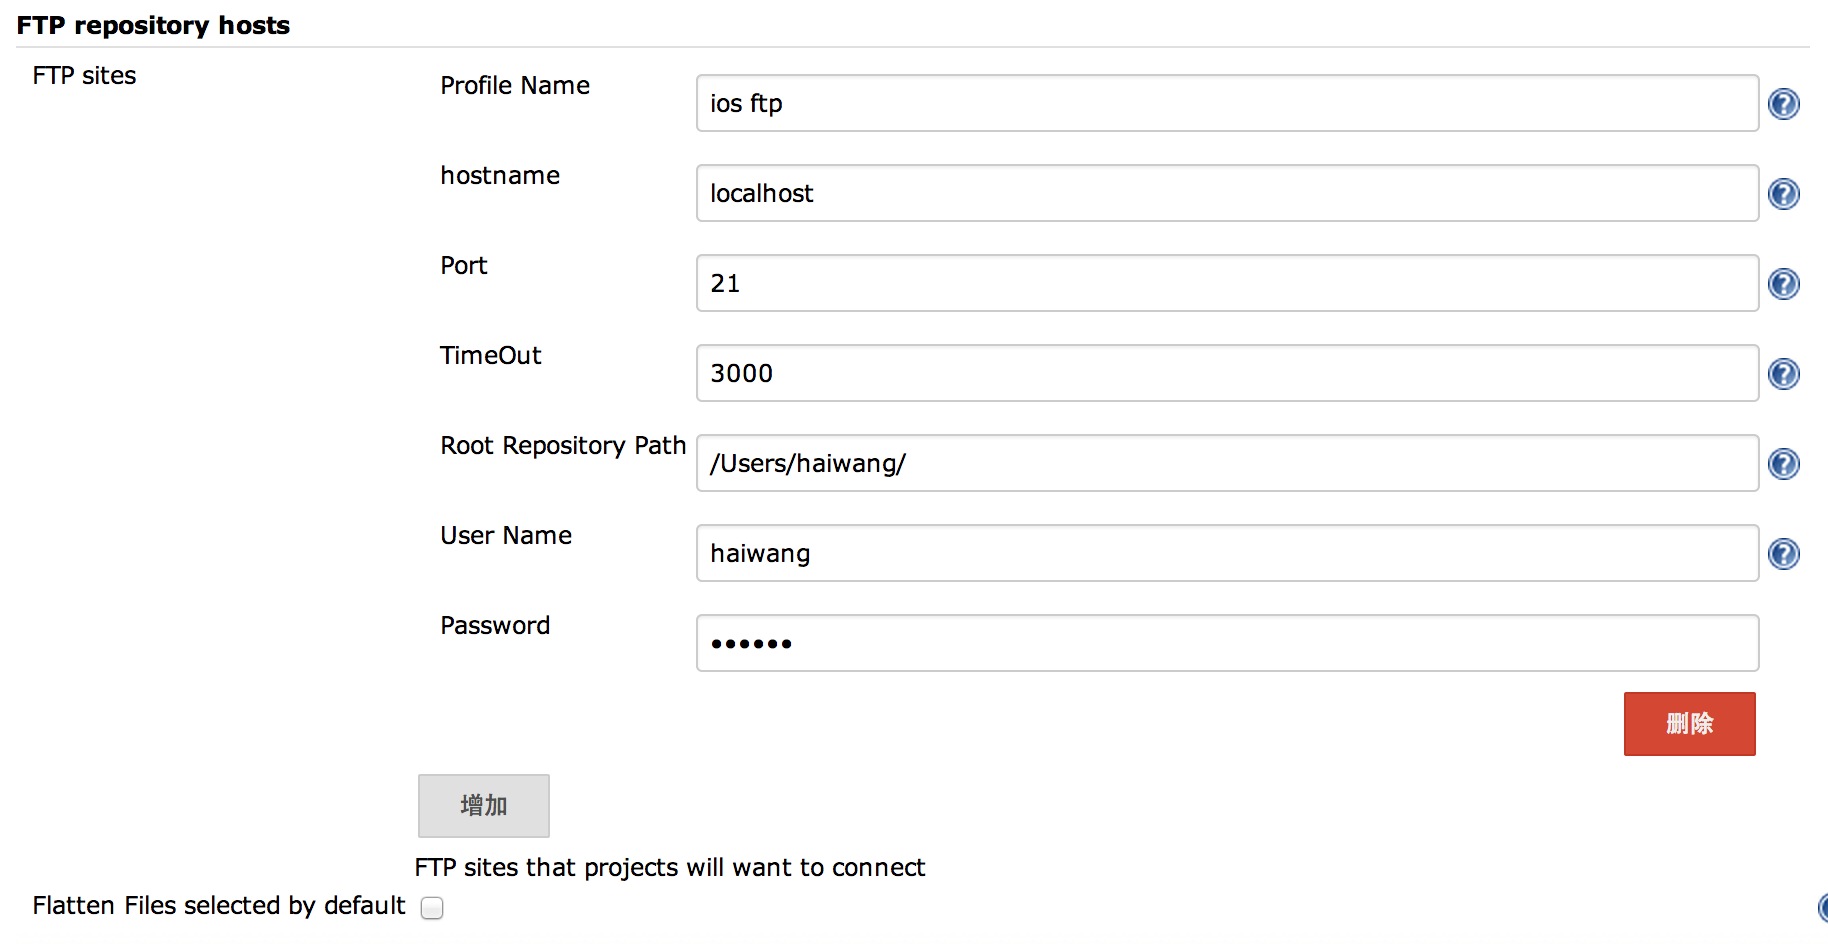Click the 'FTP repository hosts' section heading
The image size is (1828, 944).
153,25
